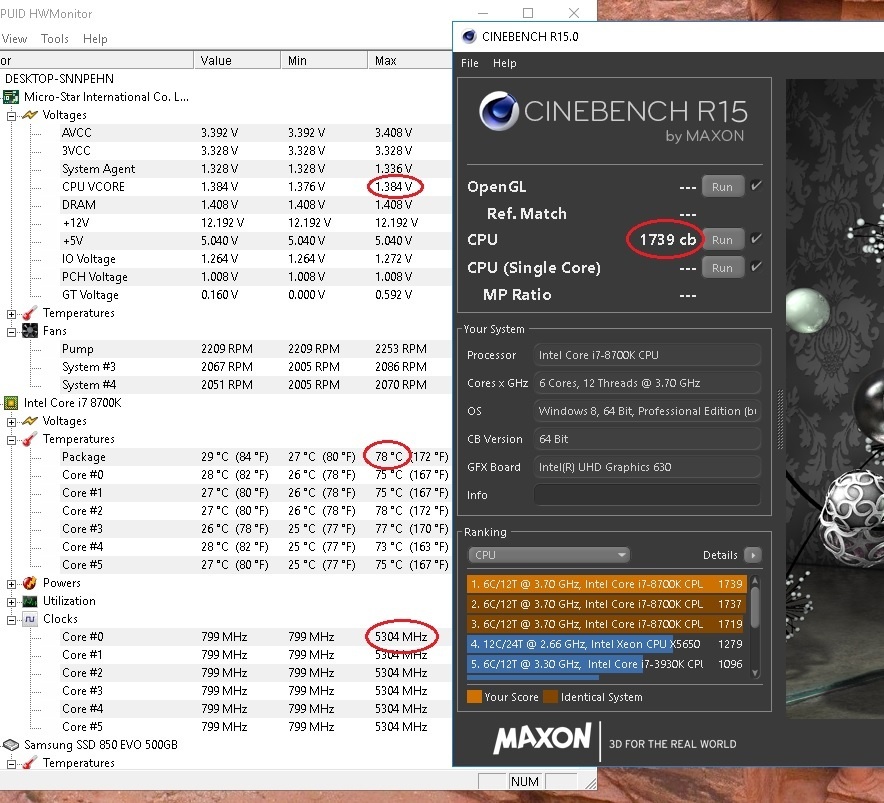884x803 pixels.
Task: Run the CPU benchmark
Action: pos(723,240)
